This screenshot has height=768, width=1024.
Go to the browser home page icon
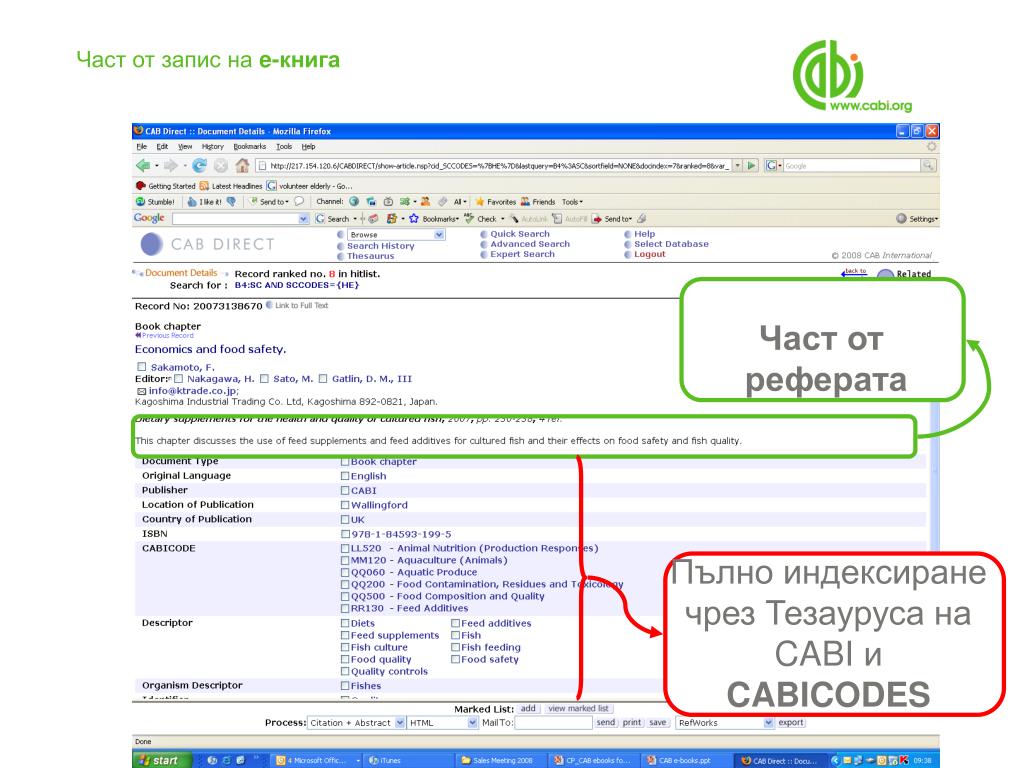(x=242, y=166)
